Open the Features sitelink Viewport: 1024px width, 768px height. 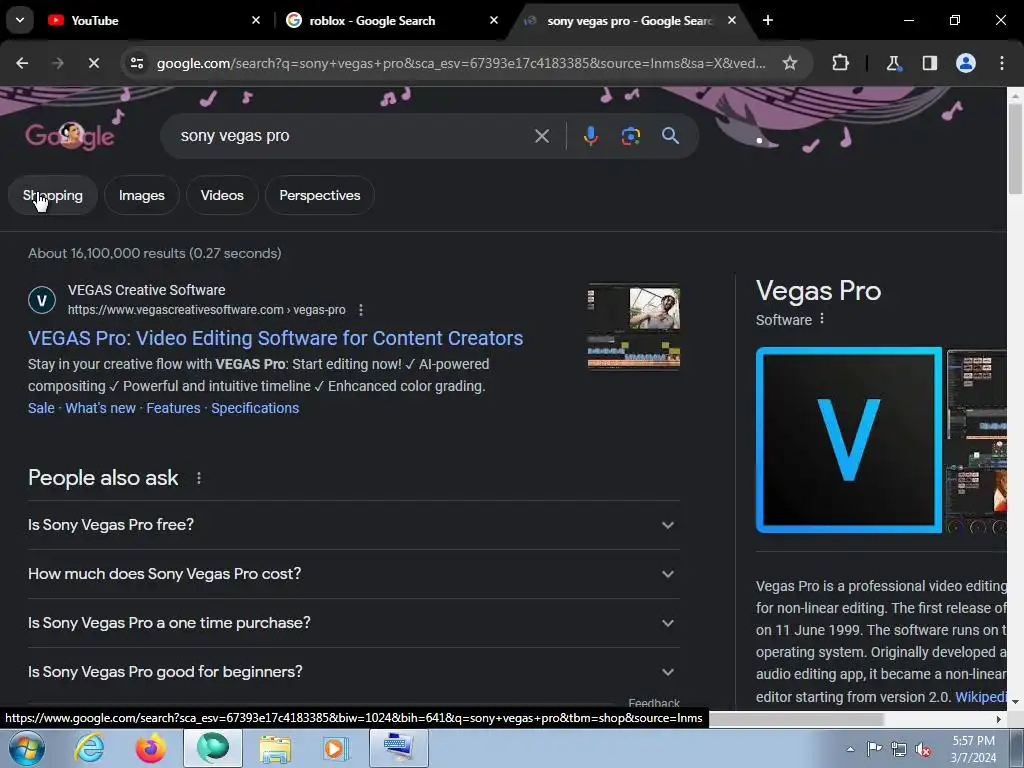173,408
